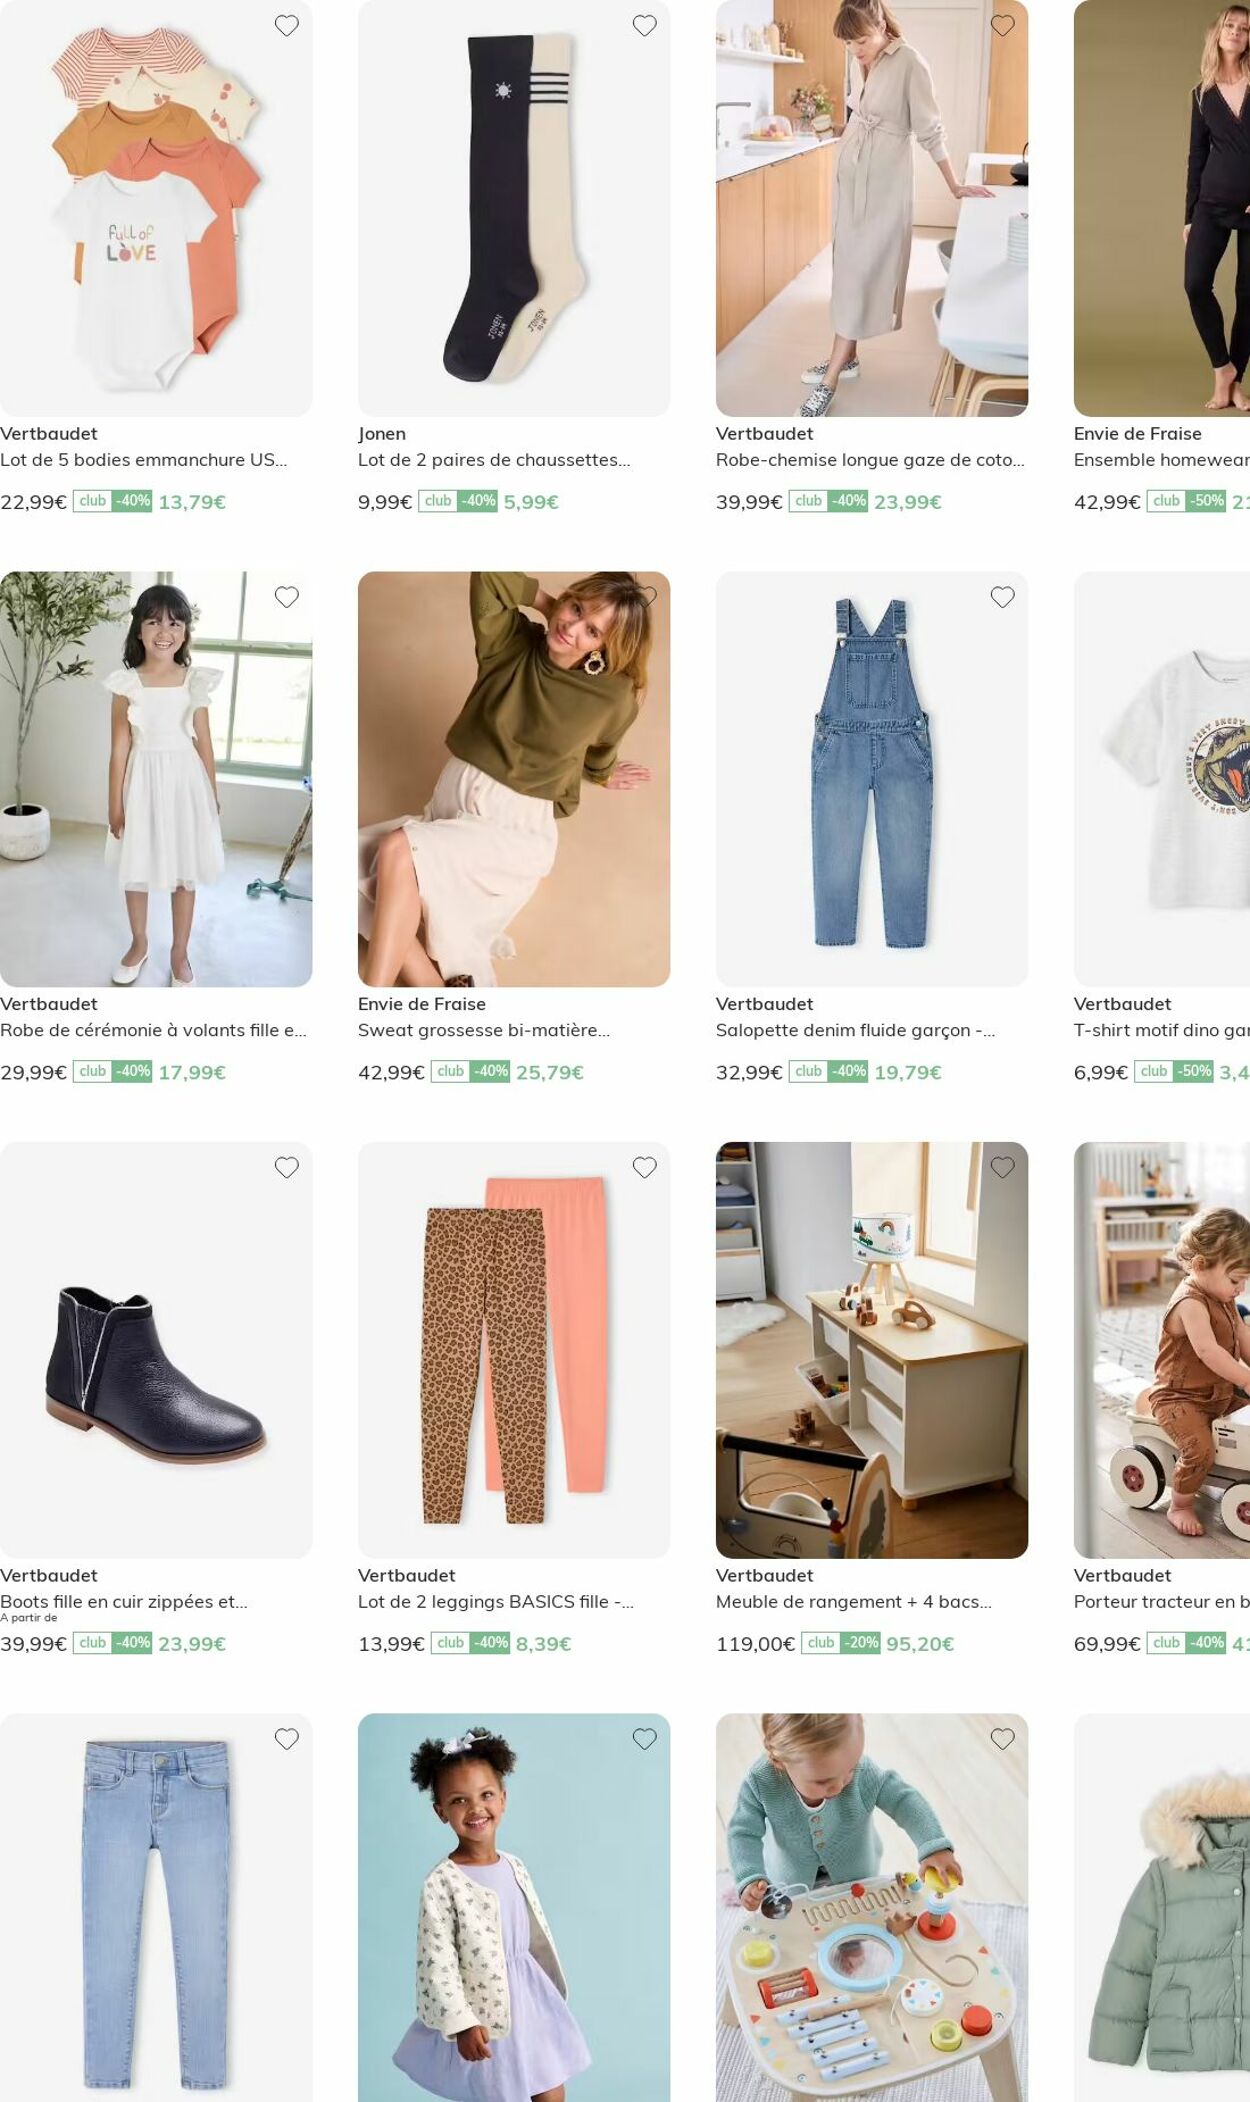
Task: View the navy leather boots image
Action: [156, 1350]
